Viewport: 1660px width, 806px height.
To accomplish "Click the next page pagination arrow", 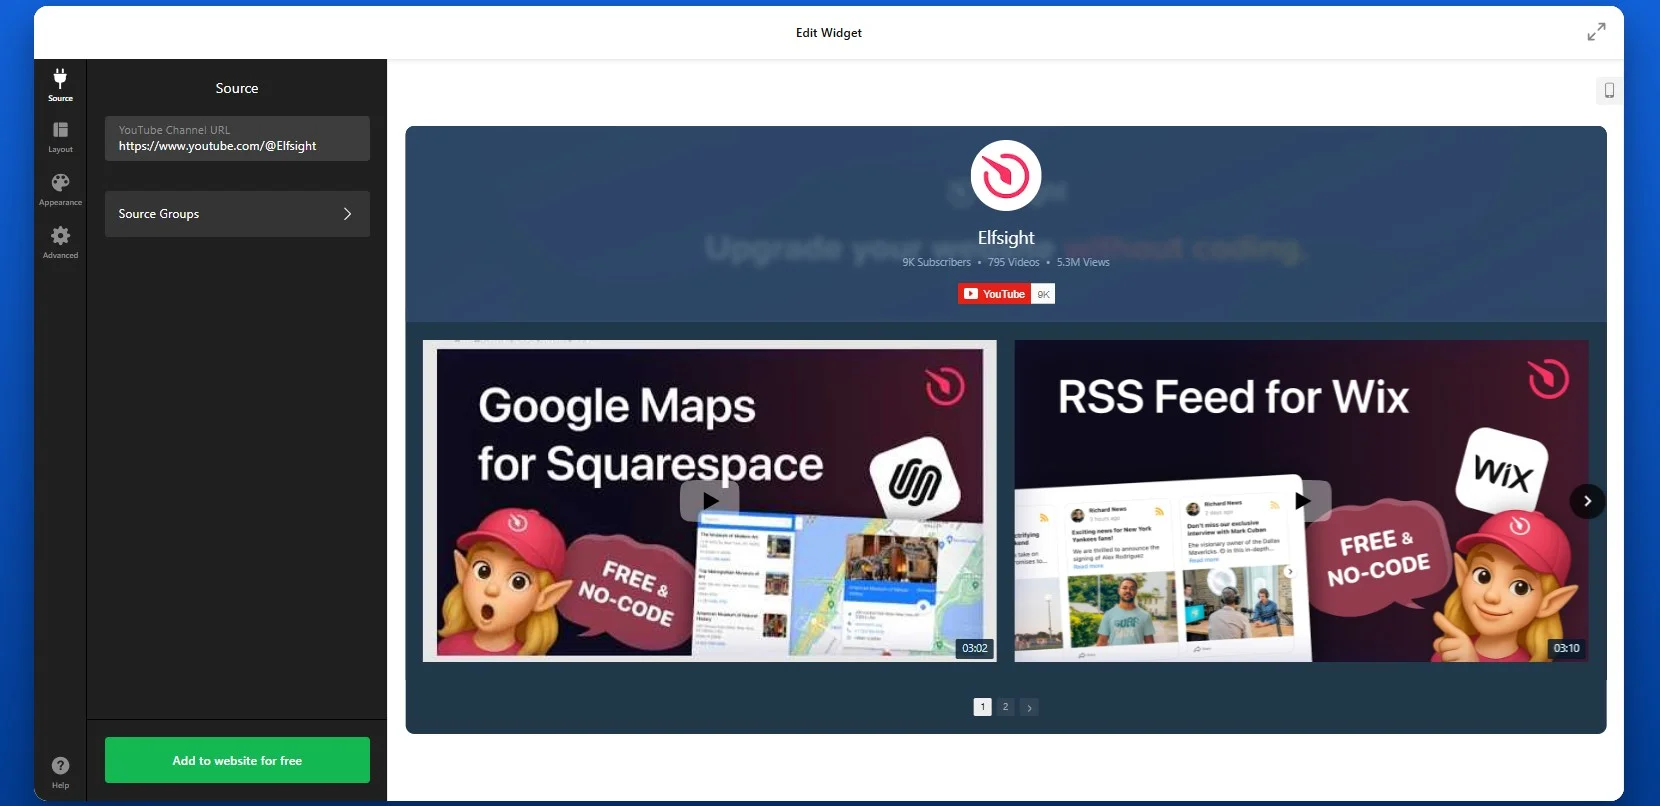I will click(x=1029, y=707).
